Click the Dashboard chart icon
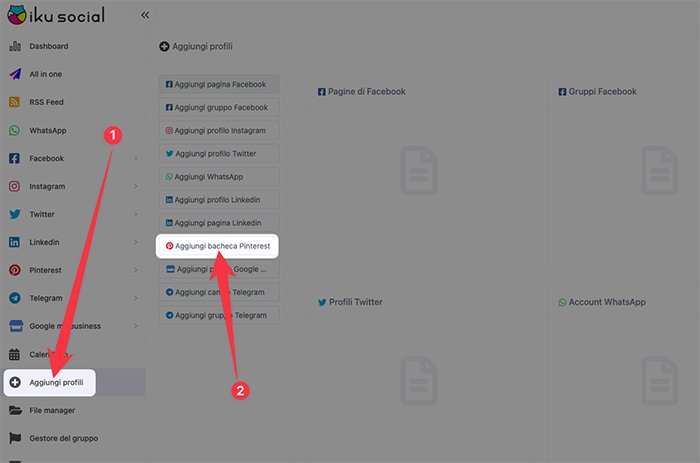Viewport: 700px width, 463px height. 15,46
